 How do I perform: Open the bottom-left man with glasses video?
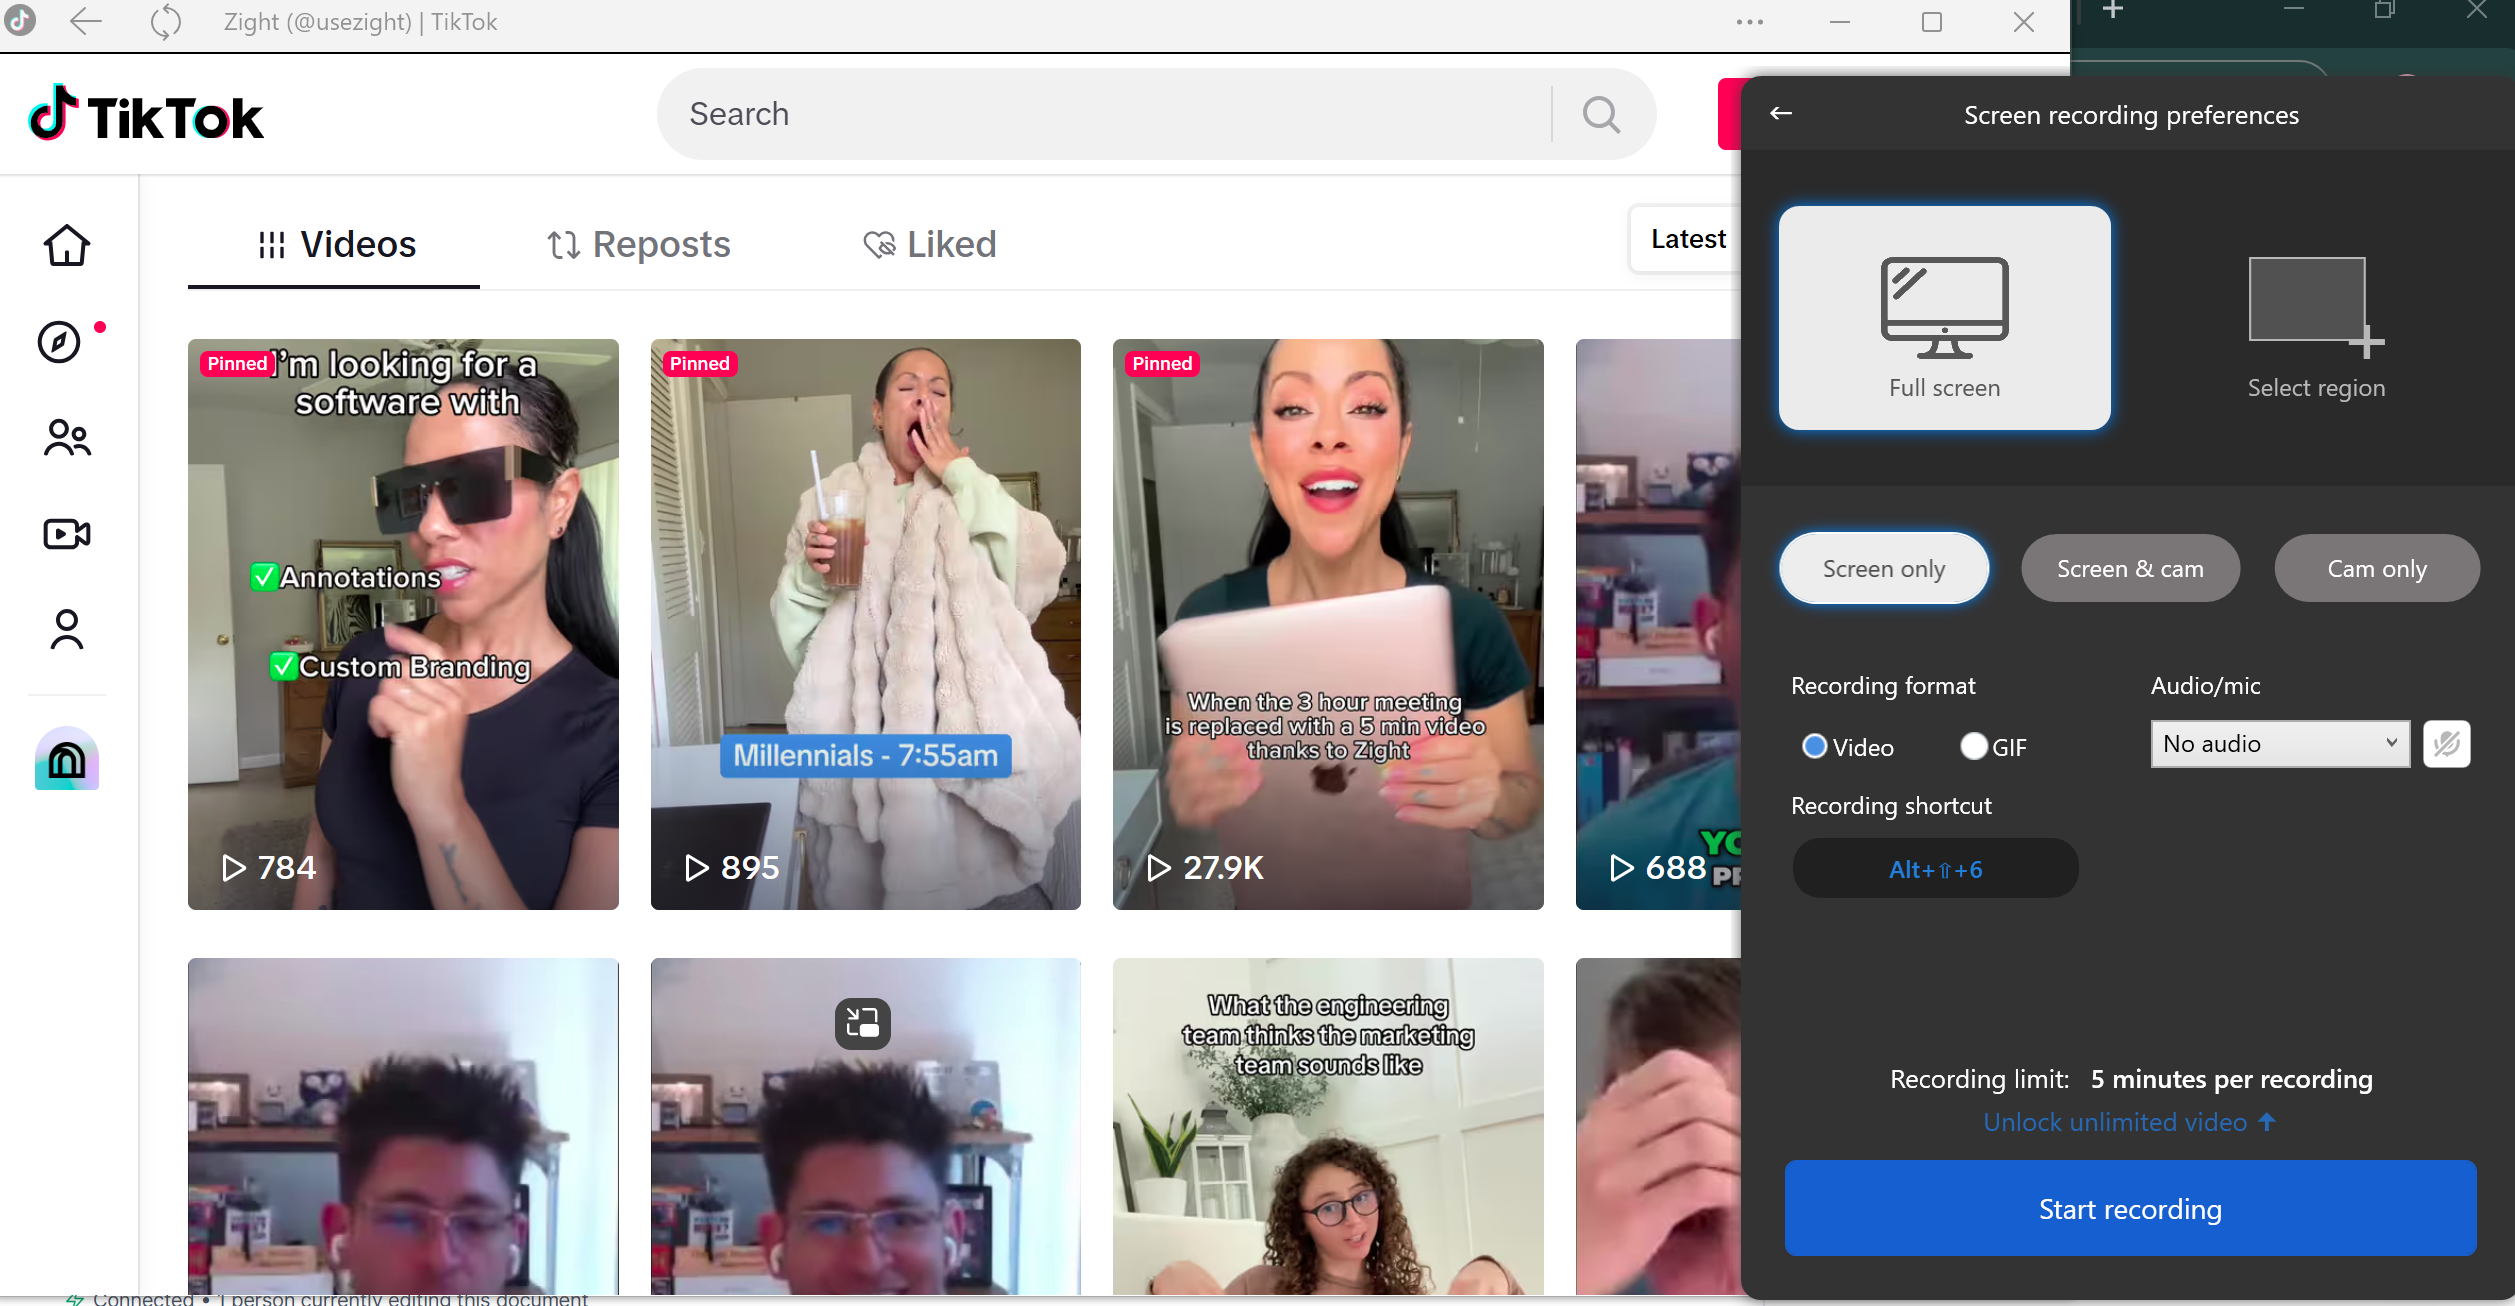[403, 1126]
